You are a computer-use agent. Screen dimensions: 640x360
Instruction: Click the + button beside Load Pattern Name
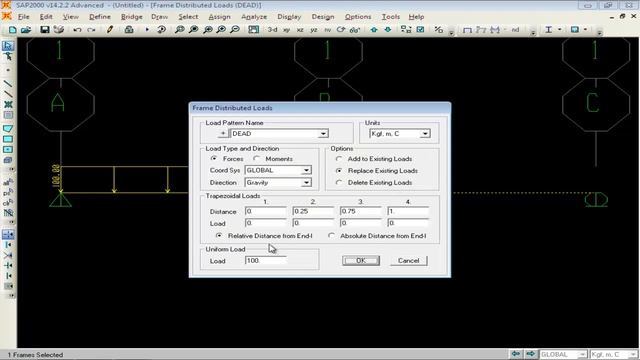pos(223,133)
